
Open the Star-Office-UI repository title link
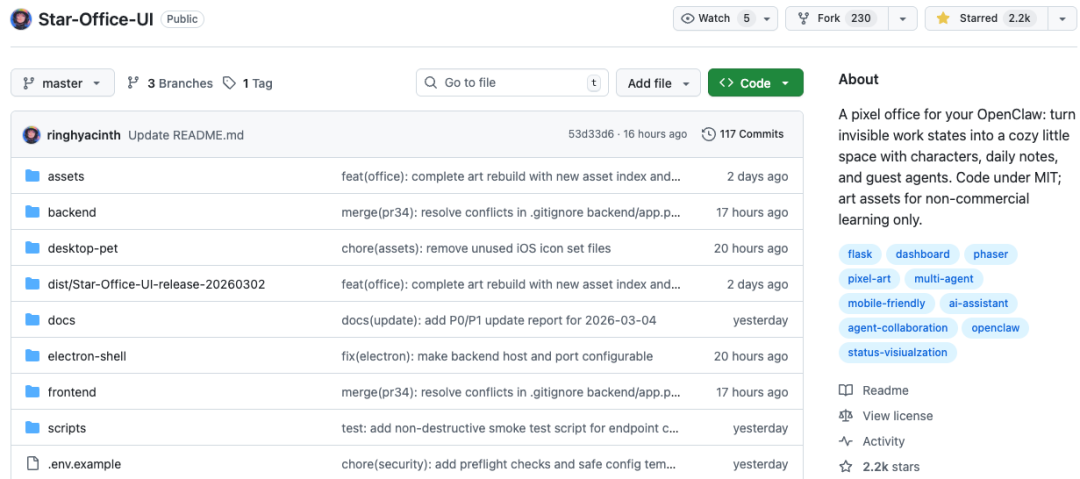96,19
